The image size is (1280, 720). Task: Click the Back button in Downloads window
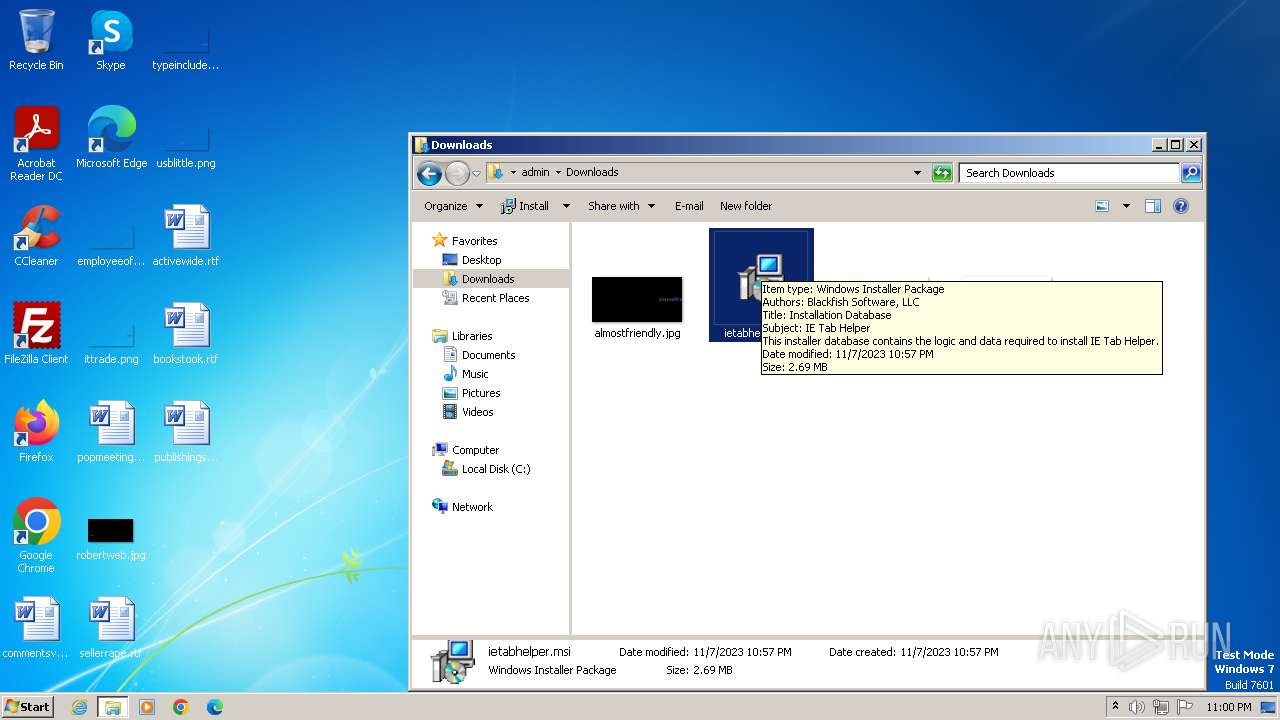click(x=429, y=173)
